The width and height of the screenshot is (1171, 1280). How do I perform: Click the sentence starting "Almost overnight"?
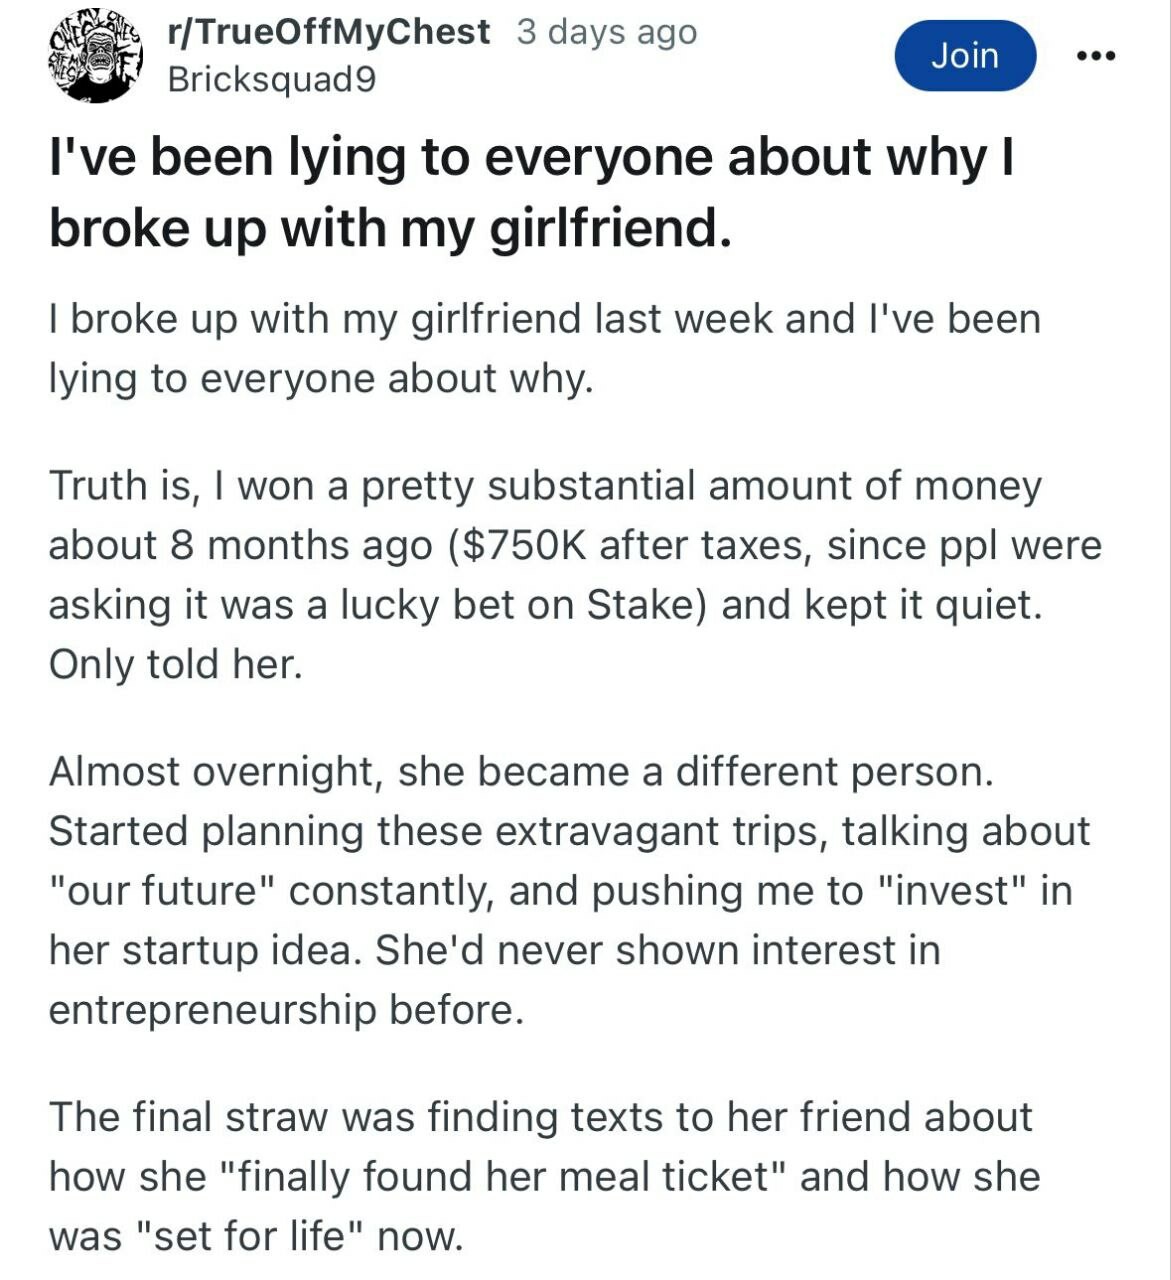click(x=521, y=772)
